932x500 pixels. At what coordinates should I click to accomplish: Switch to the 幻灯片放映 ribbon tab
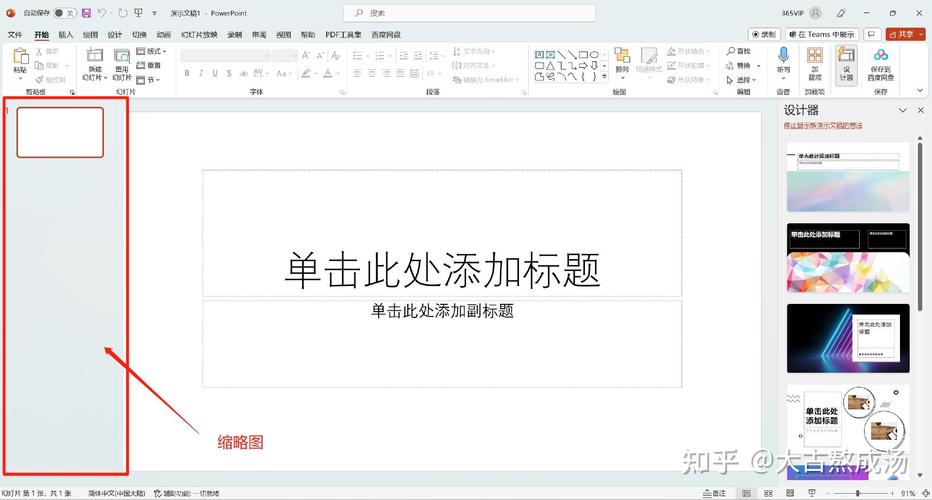tap(199, 34)
